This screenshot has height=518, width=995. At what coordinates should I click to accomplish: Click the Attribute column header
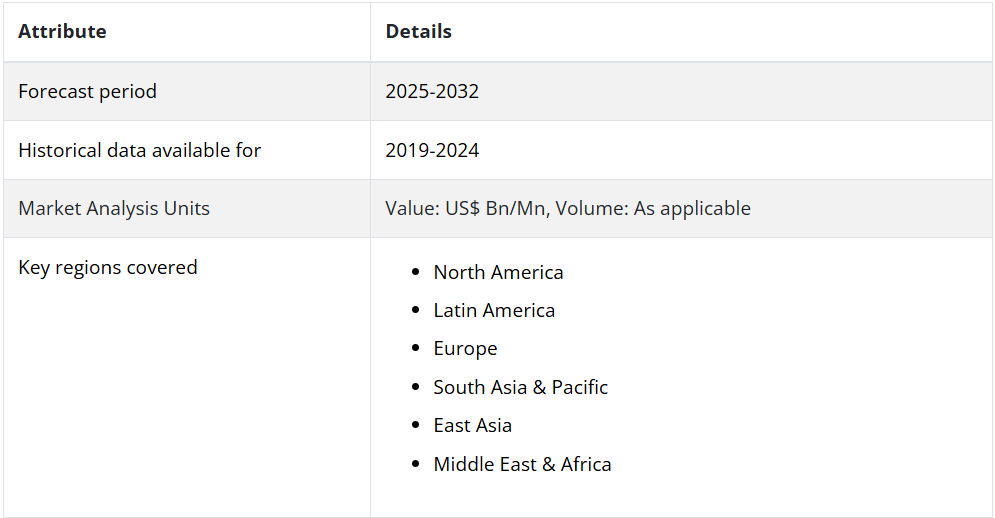(62, 31)
